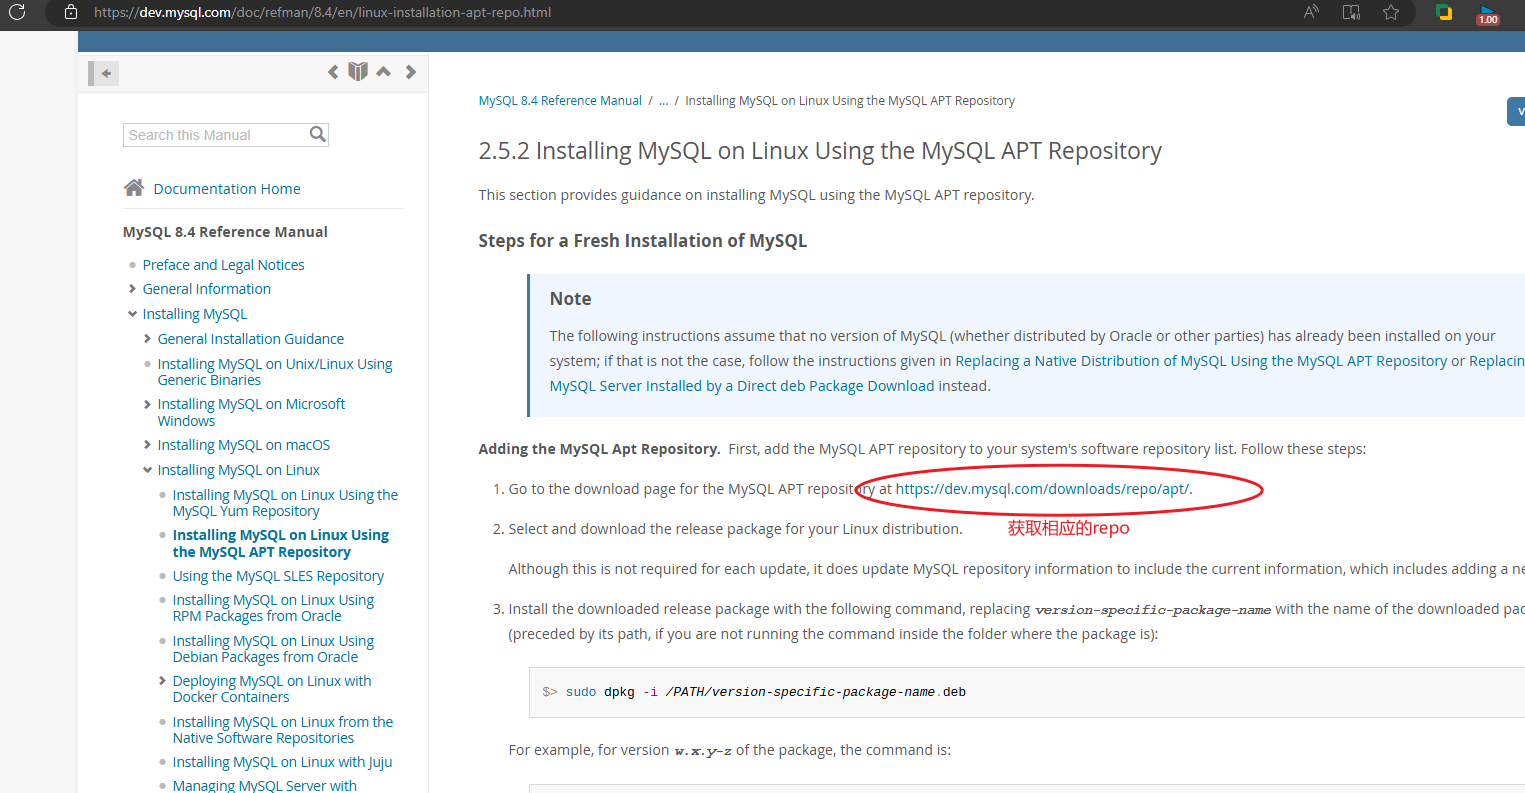Open Installing MySQL on Linux with Juju
The height and width of the screenshot is (793, 1525).
(x=282, y=762)
